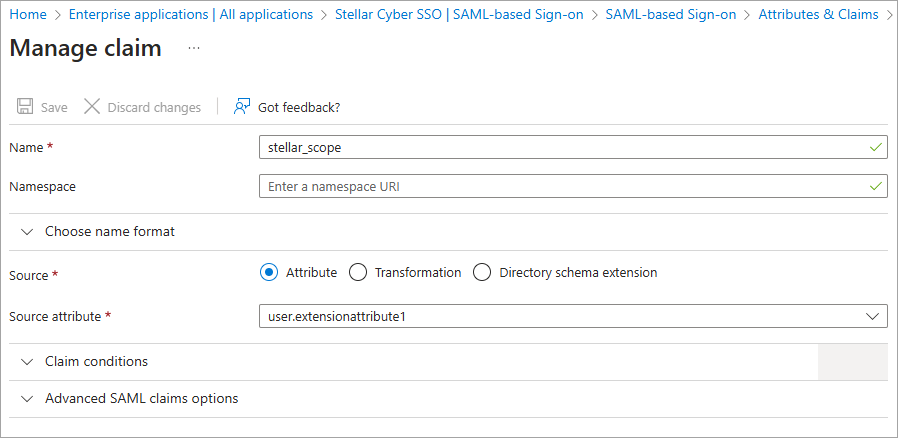This screenshot has height=438, width=898.
Task: Click the Discard changes X icon
Action: click(x=92, y=107)
